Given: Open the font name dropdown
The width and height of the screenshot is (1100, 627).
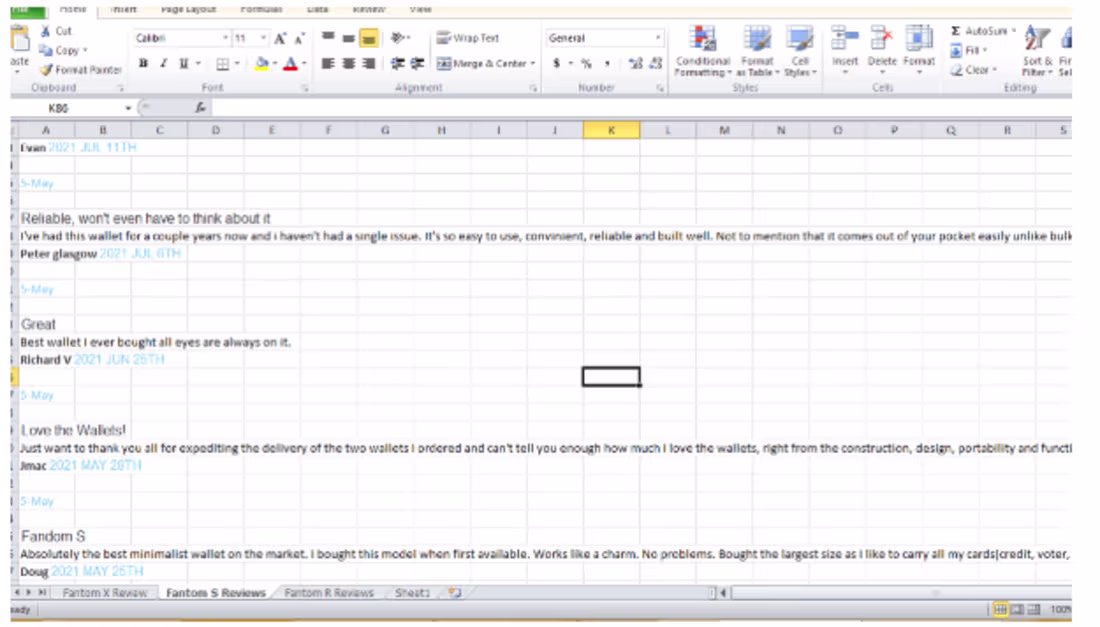Looking at the screenshot, I should click(x=225, y=38).
